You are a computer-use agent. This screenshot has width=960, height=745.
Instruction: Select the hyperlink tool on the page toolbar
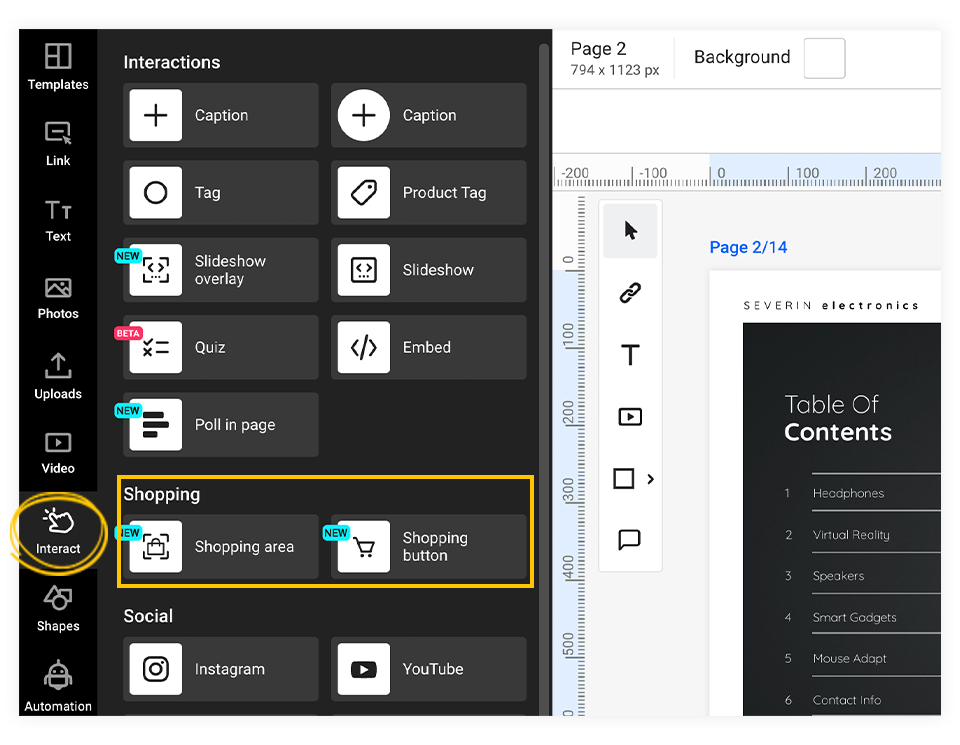click(630, 293)
